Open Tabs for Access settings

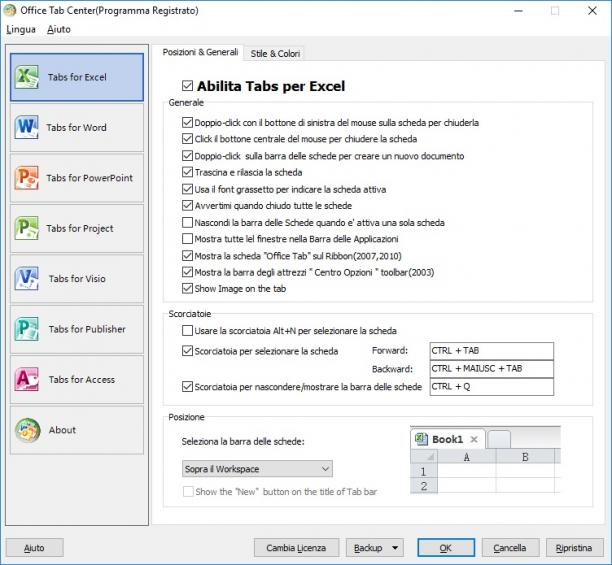pyautogui.click(x=77, y=379)
